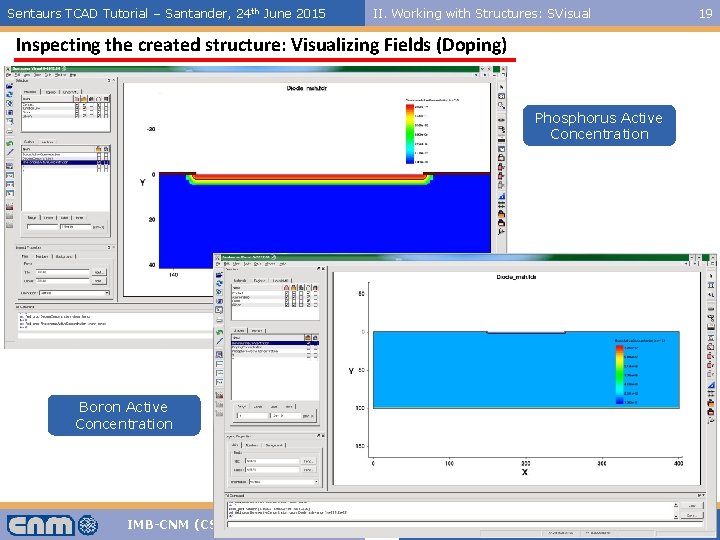Click first column header icon in Phosphorus window's materials table
This screenshot has width=720, height=540.
tap(77, 99)
